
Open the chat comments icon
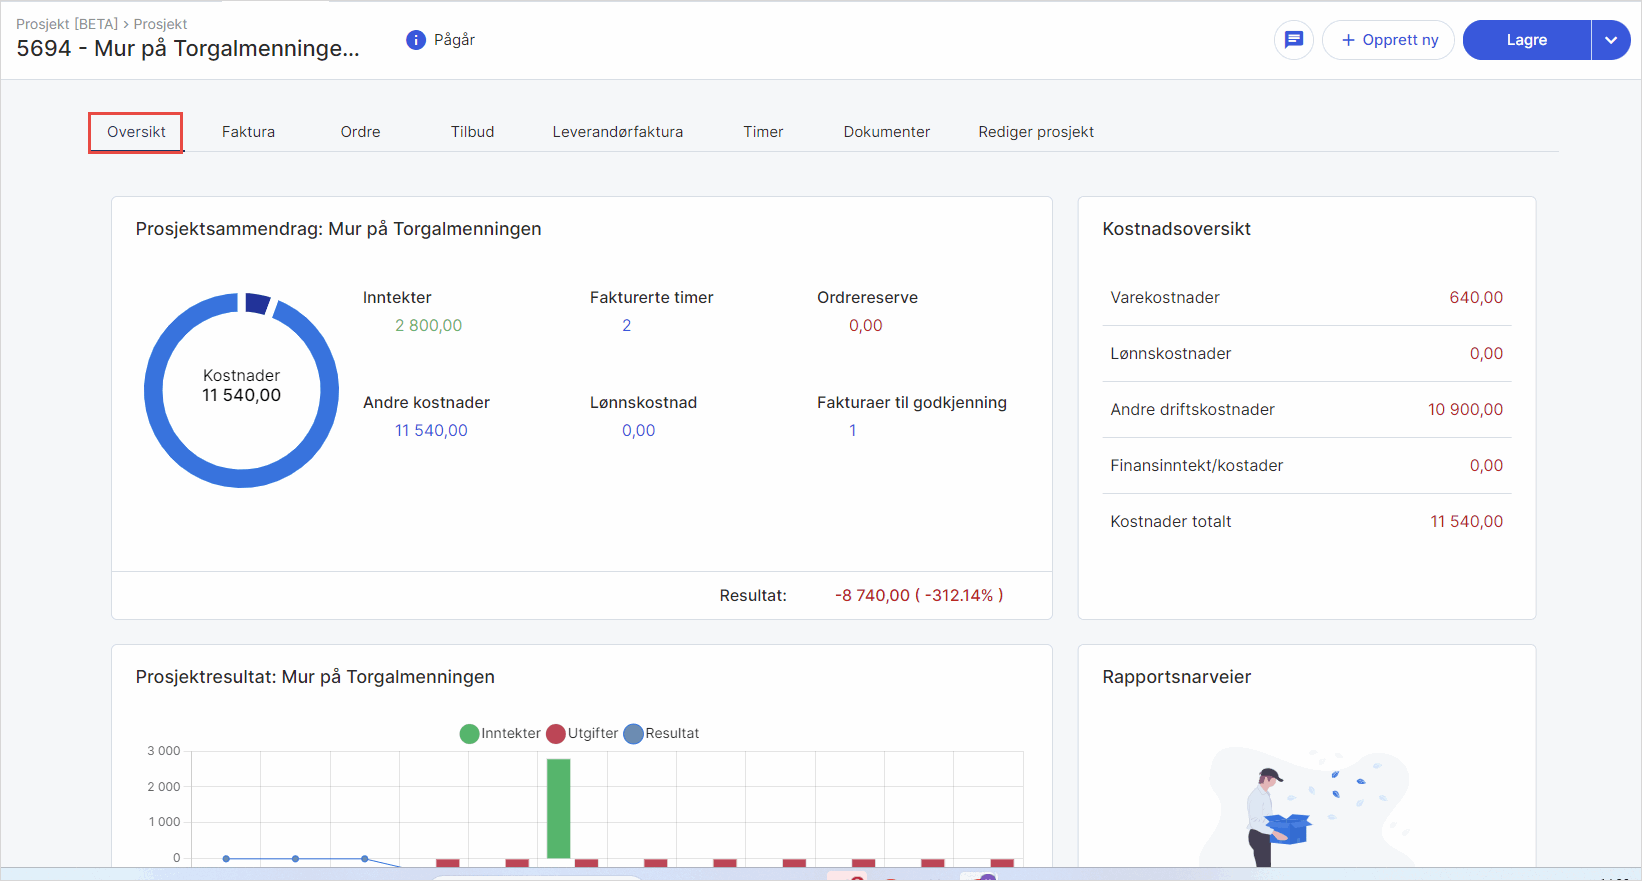tap(1293, 40)
